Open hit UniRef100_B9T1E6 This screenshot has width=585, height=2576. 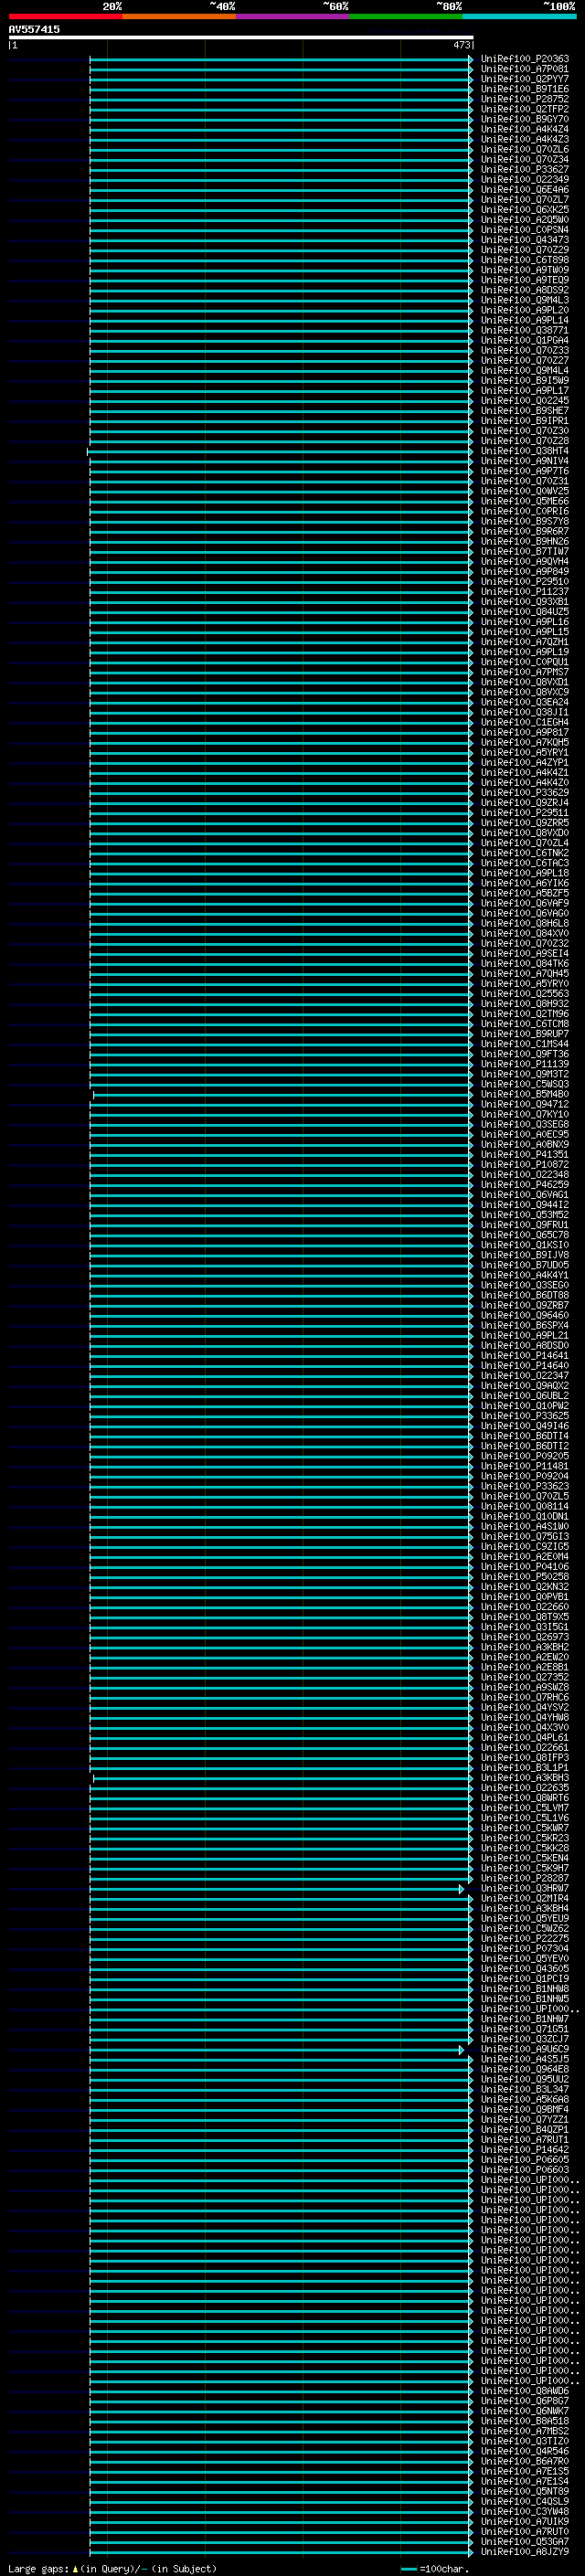tap(525, 89)
